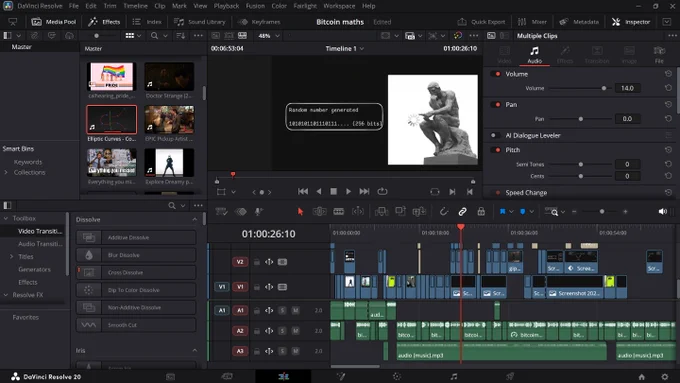
Task: Open the Timeline 1 name dropdown
Action: [345, 49]
